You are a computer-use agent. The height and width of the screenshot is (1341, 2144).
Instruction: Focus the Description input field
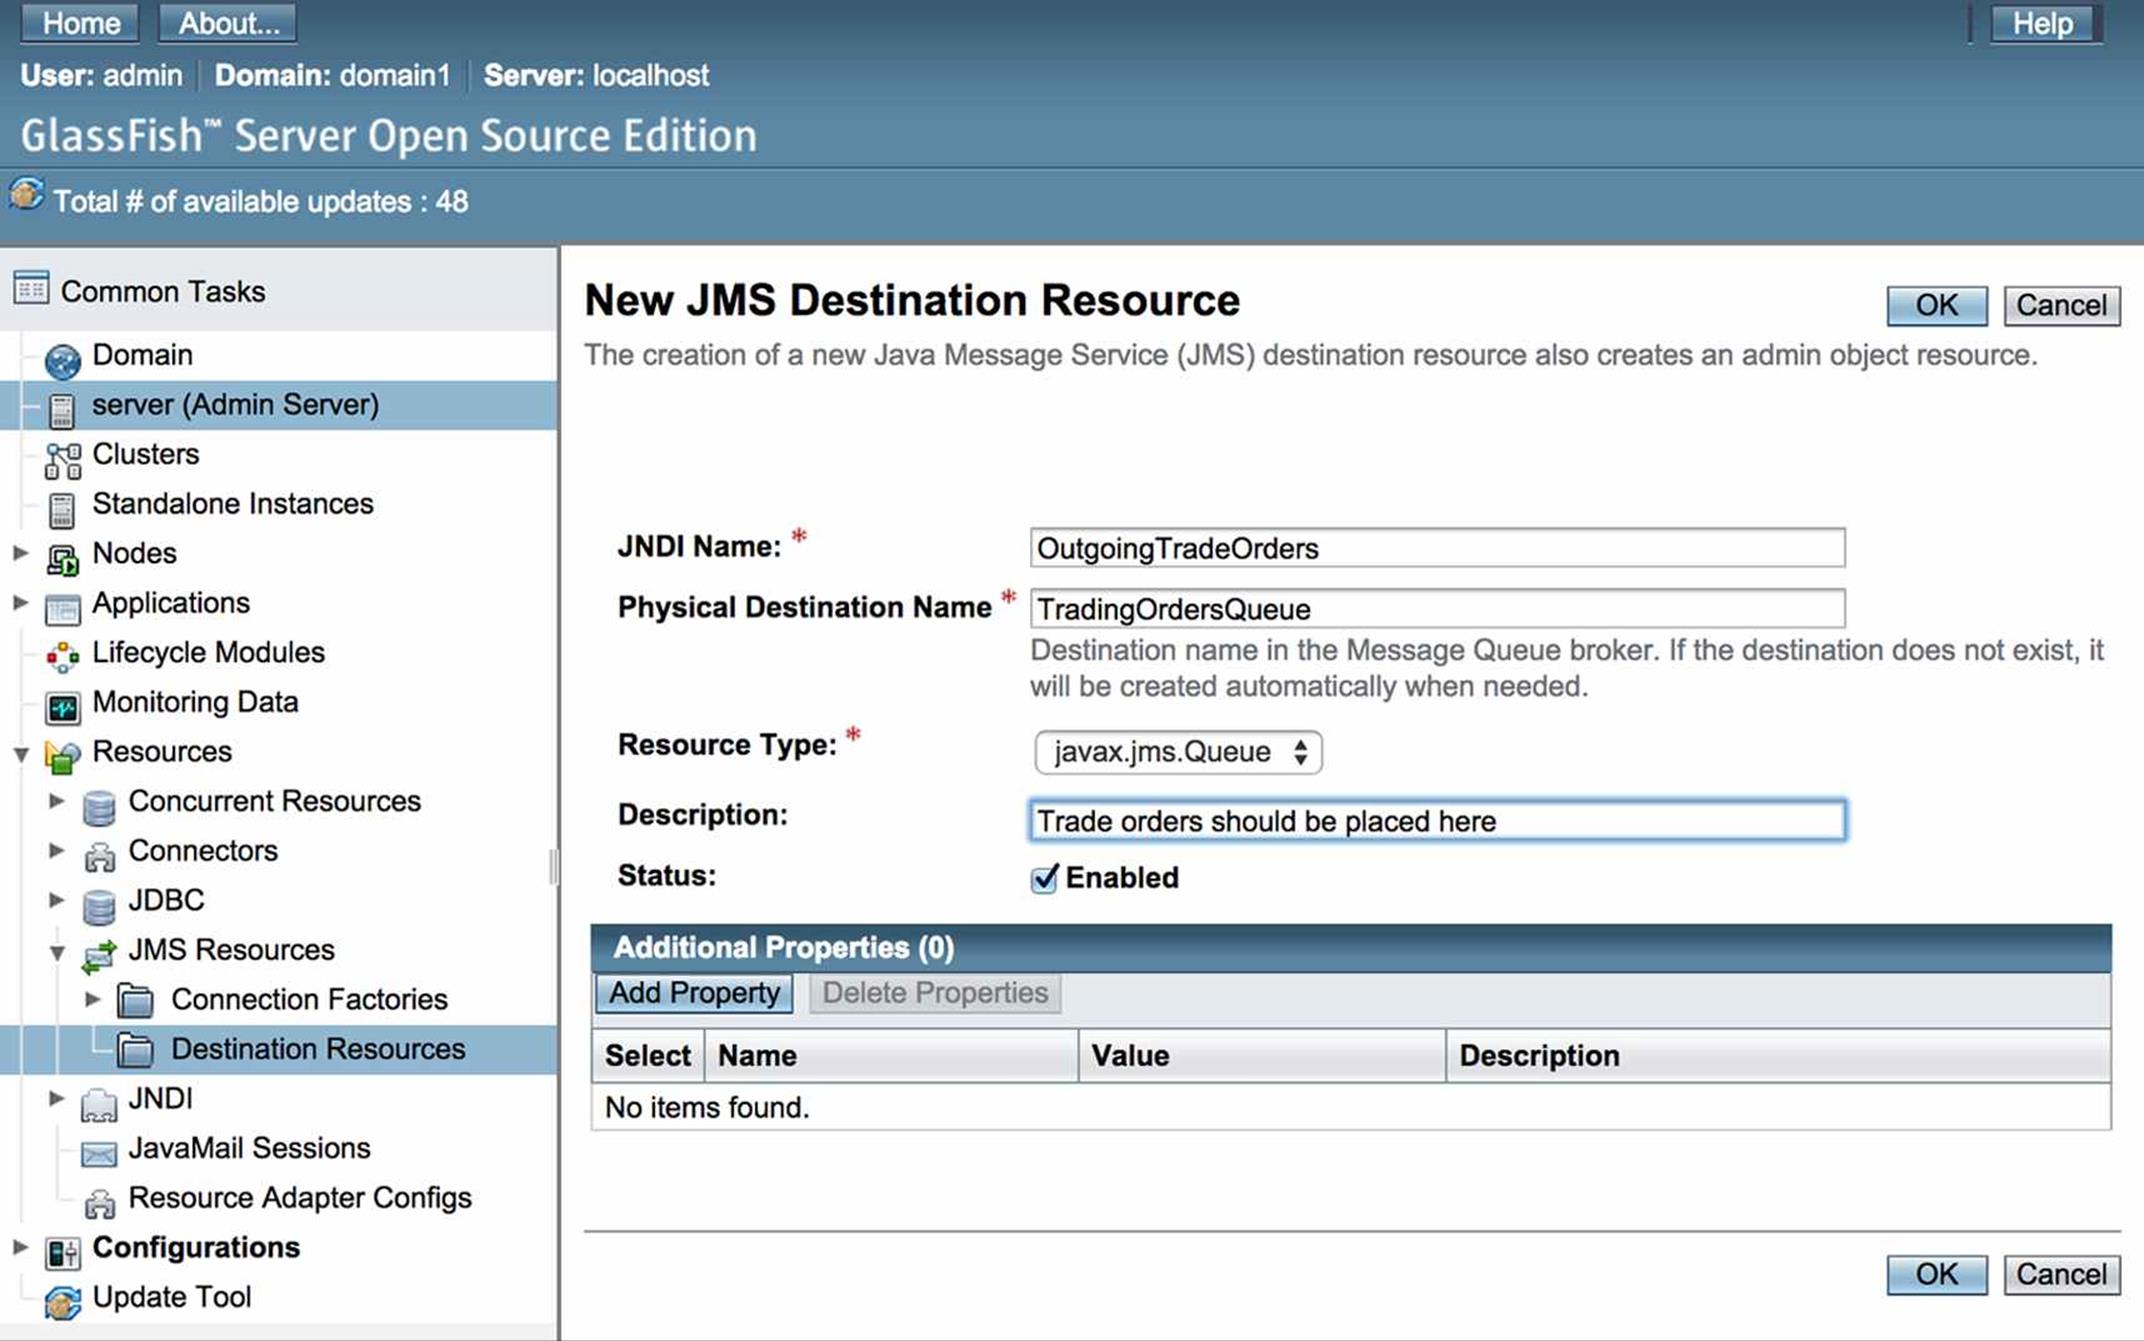(x=1437, y=821)
